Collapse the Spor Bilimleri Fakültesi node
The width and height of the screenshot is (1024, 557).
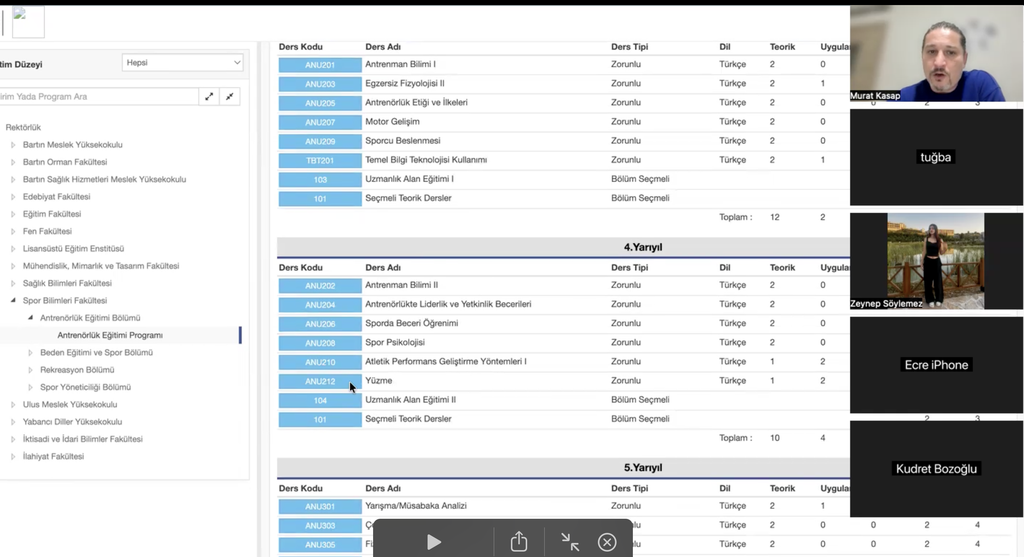(14, 300)
